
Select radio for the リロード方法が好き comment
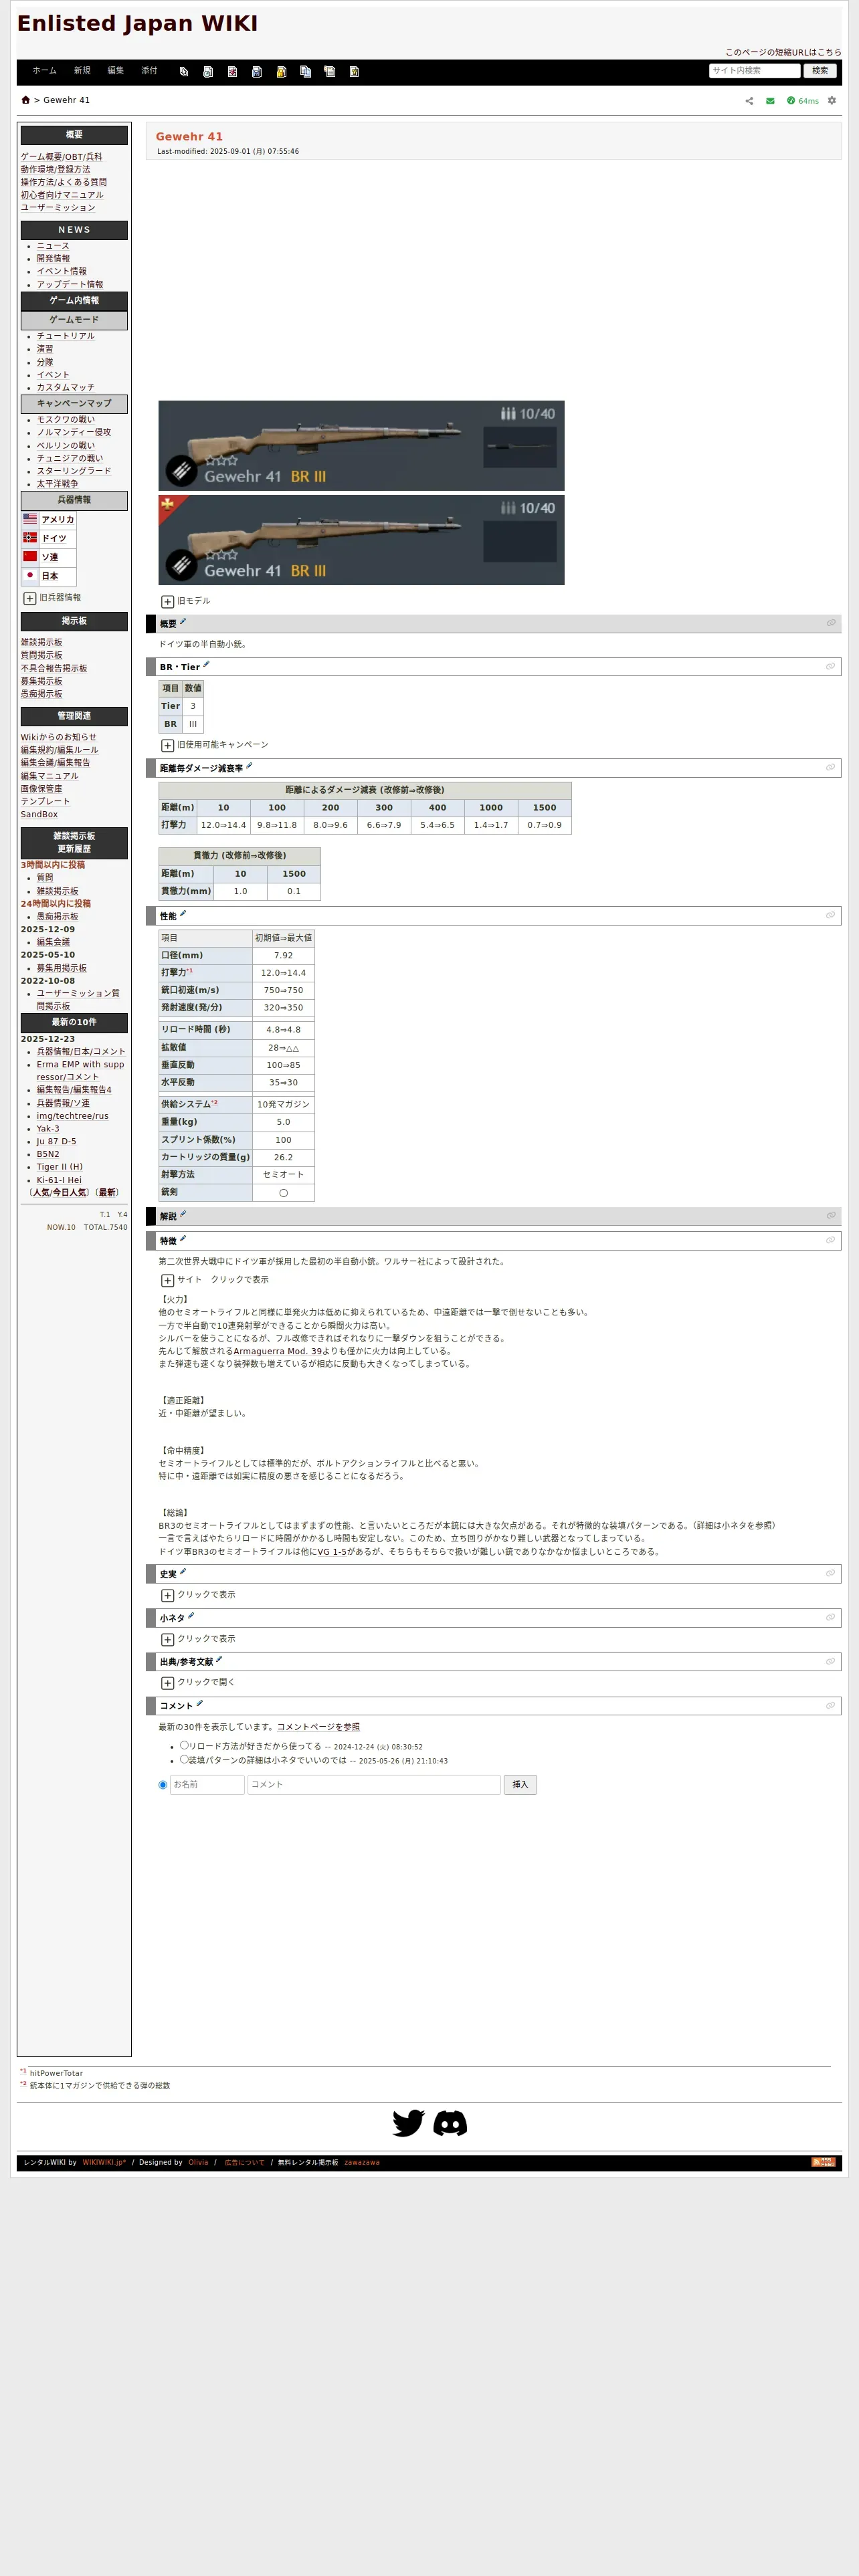[x=184, y=1745]
